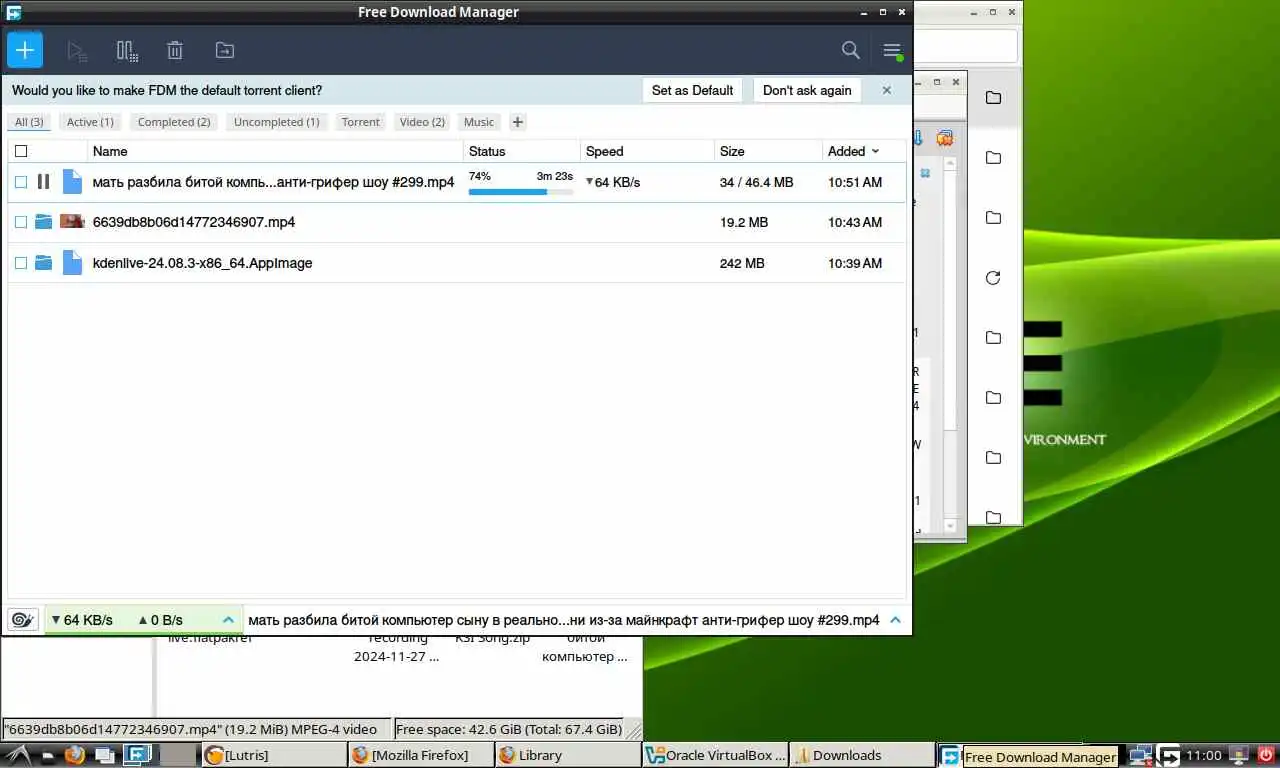Select the Active (1) filter tab
1280x768 pixels.
90,122
